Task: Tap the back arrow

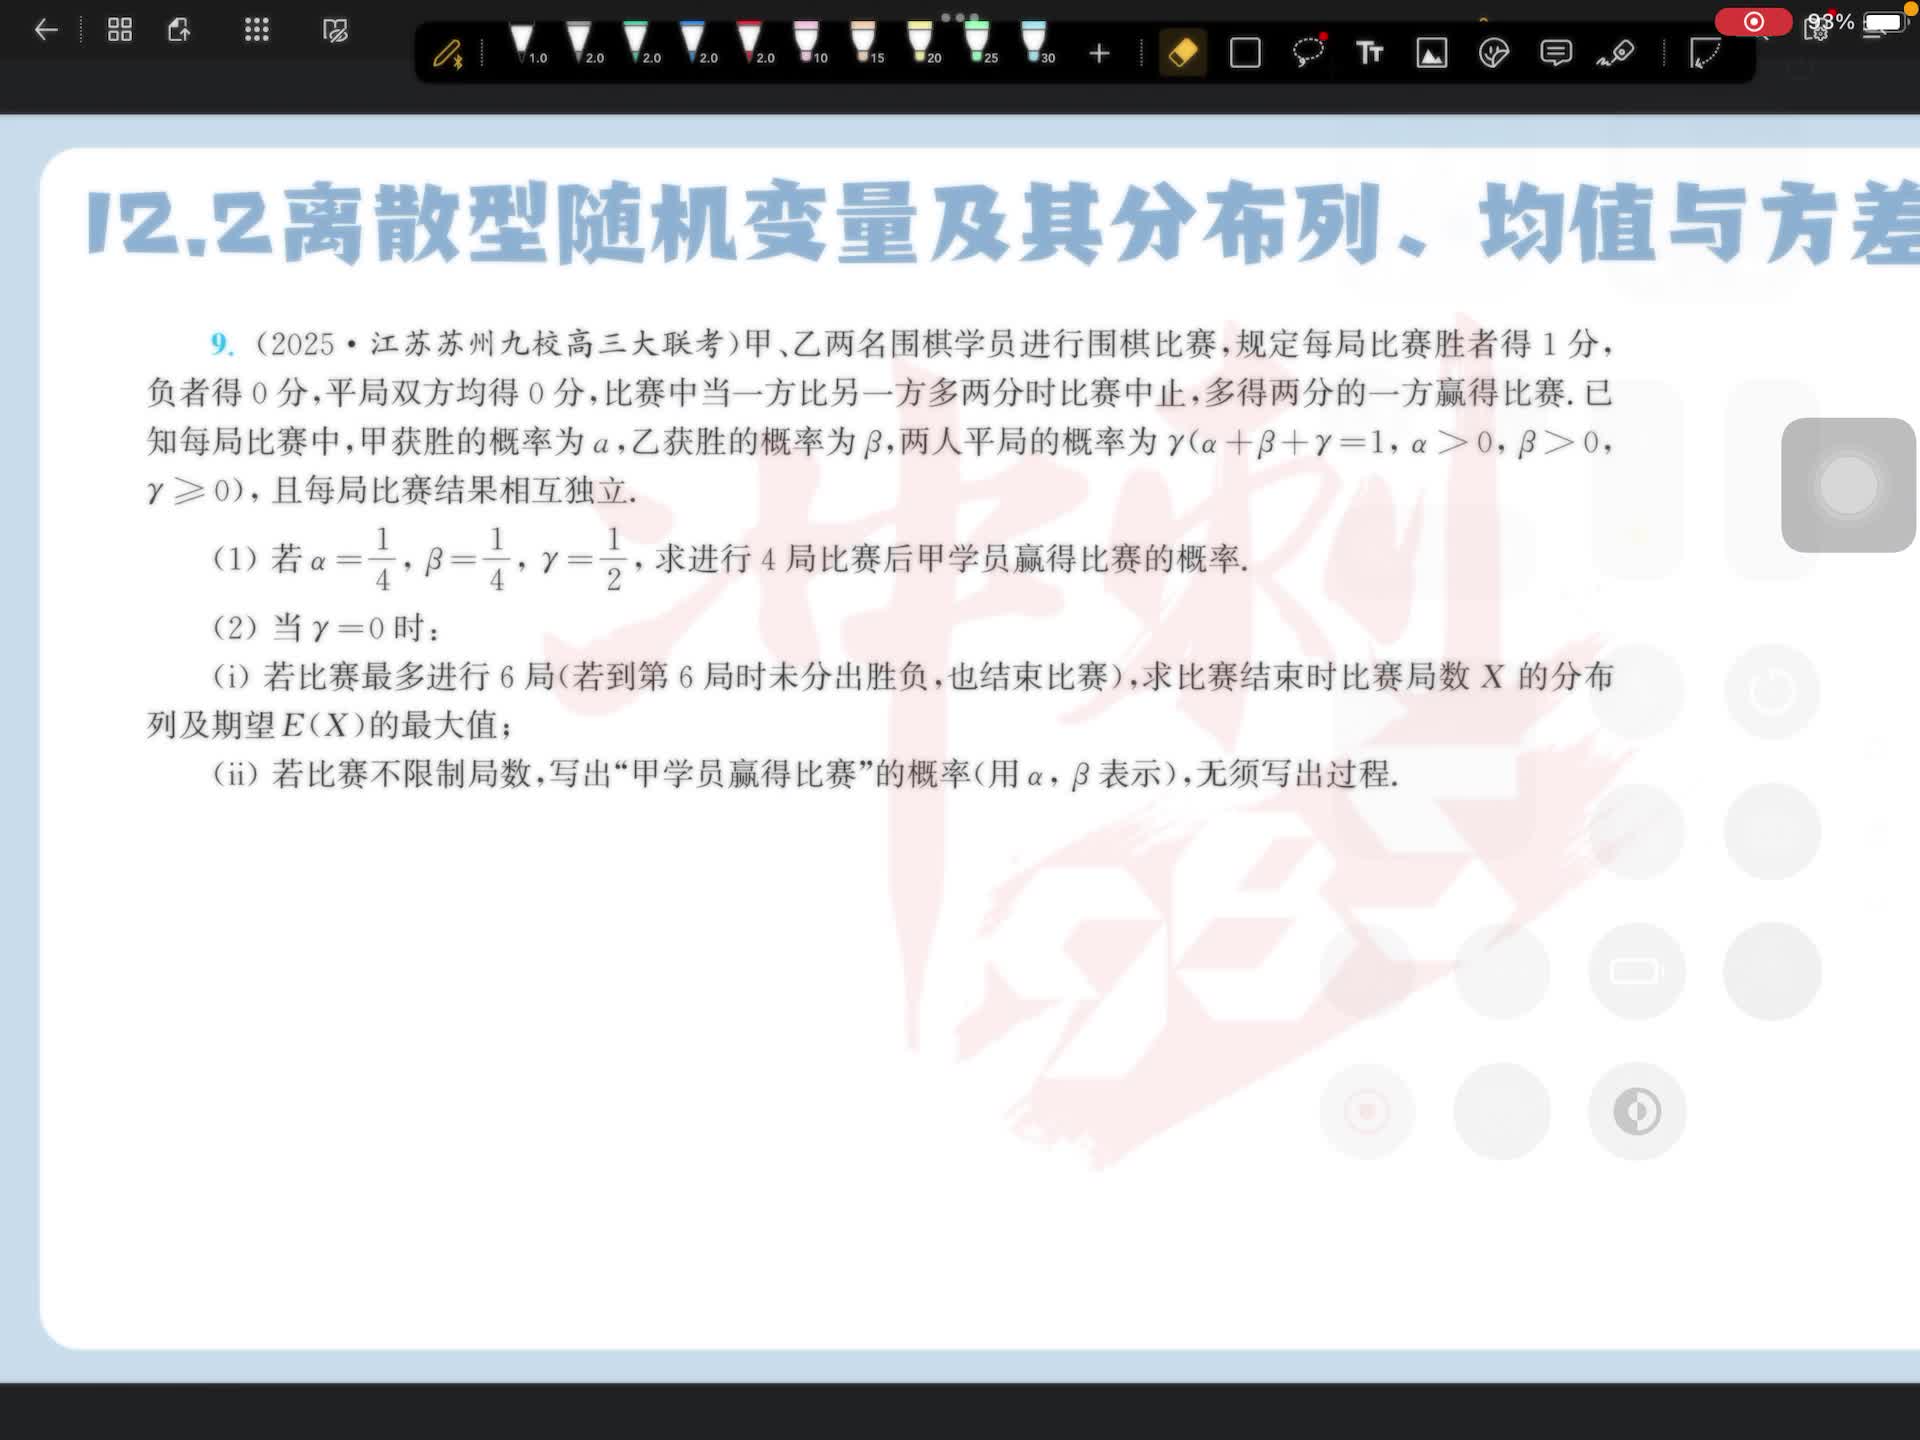Action: [x=46, y=30]
